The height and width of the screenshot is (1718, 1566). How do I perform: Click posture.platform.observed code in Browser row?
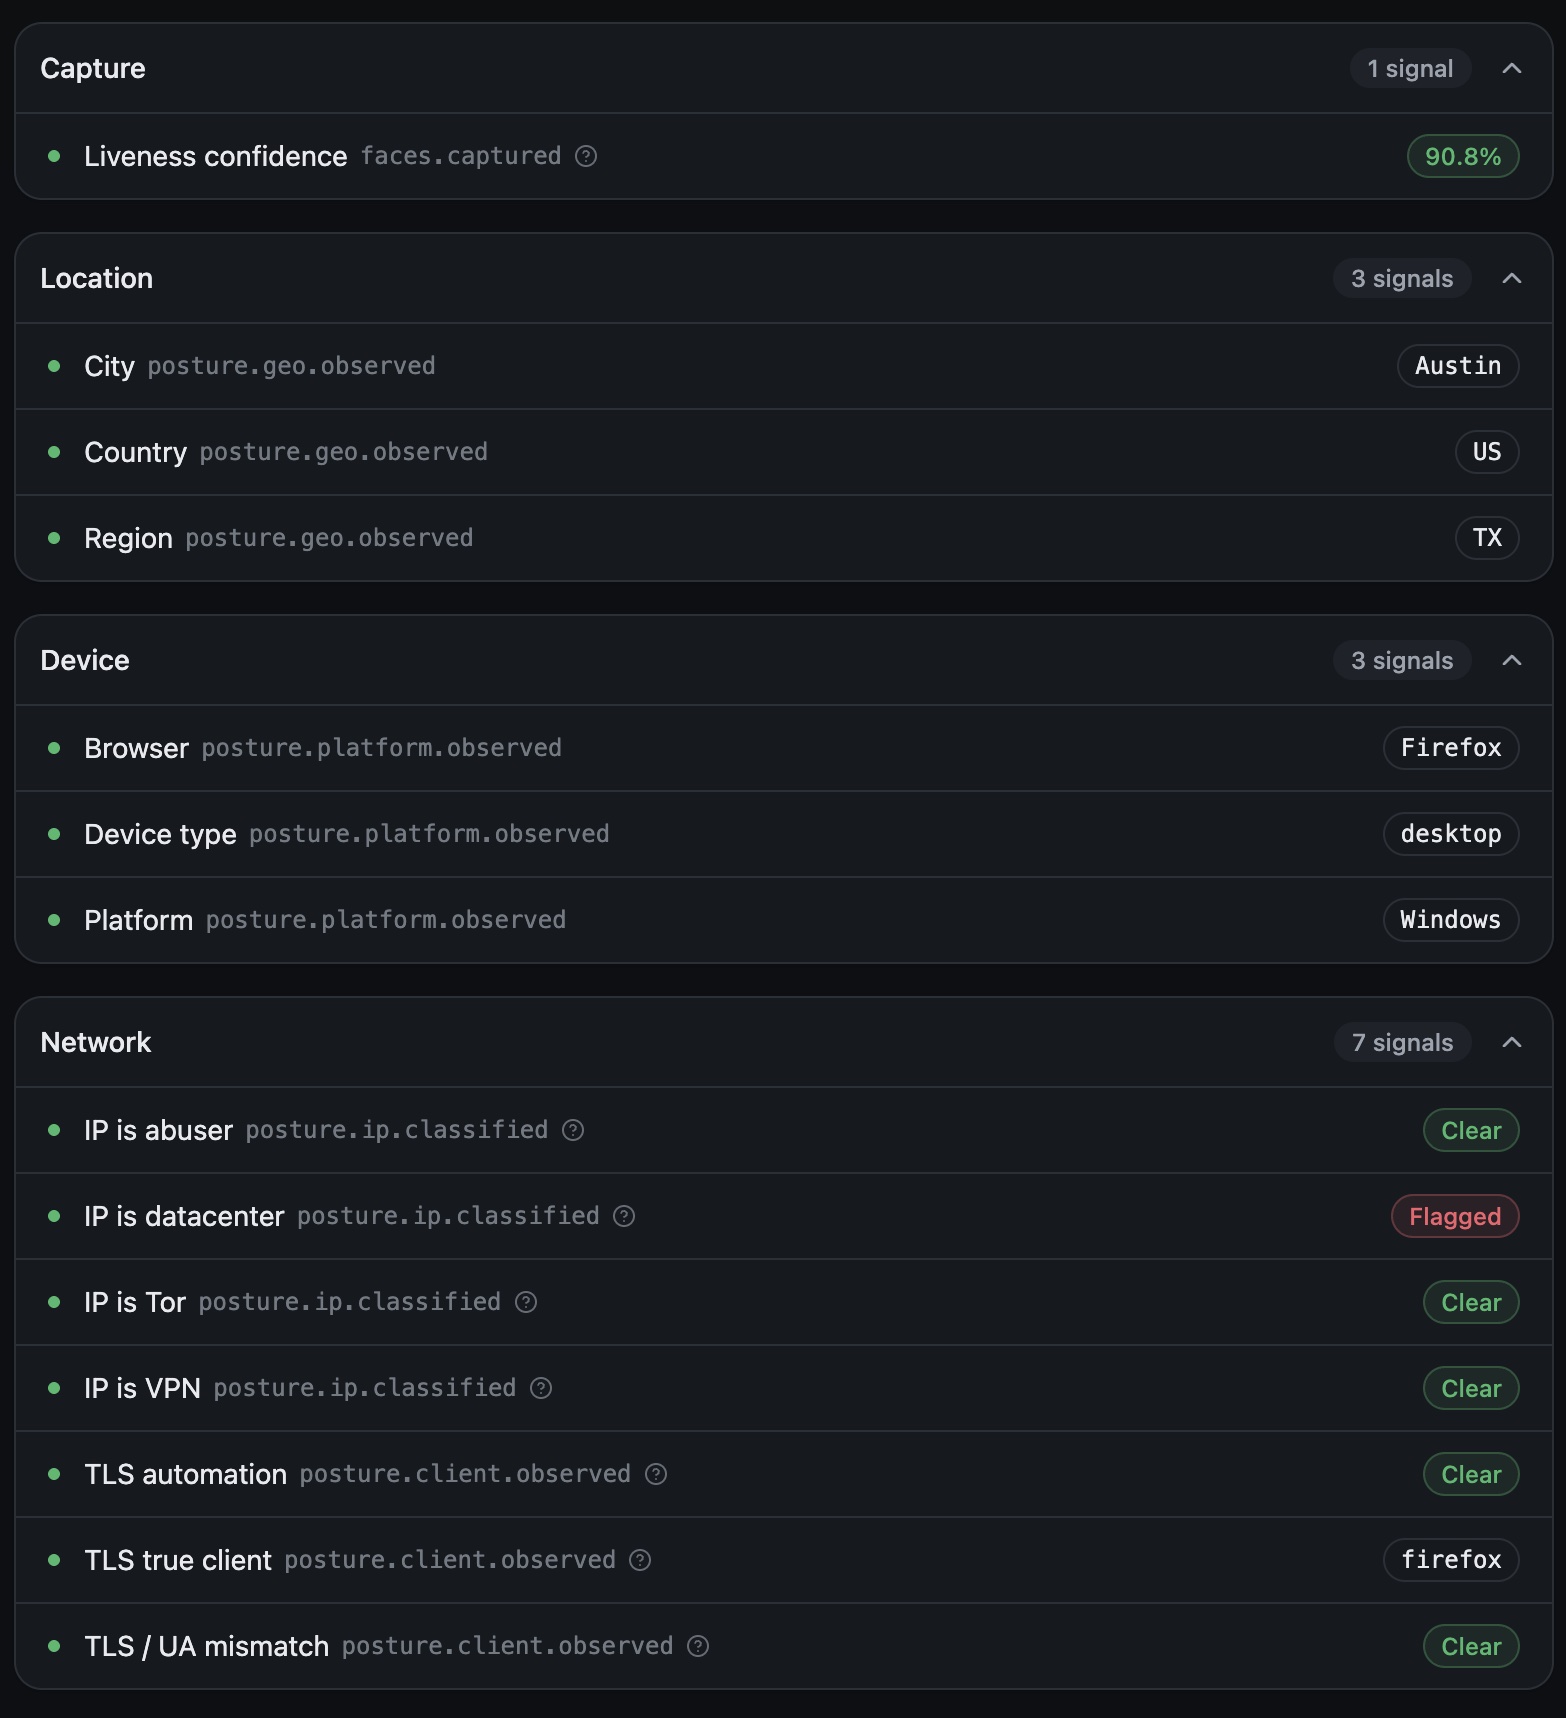click(381, 748)
